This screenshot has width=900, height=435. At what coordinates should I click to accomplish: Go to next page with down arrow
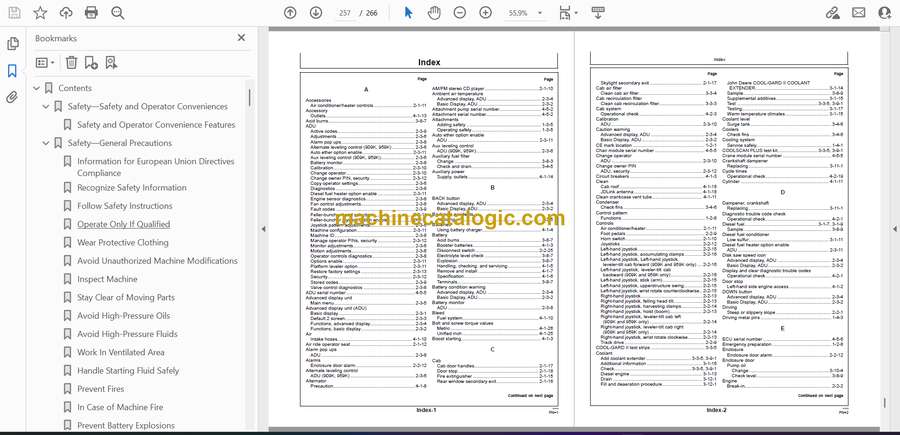click(x=316, y=13)
